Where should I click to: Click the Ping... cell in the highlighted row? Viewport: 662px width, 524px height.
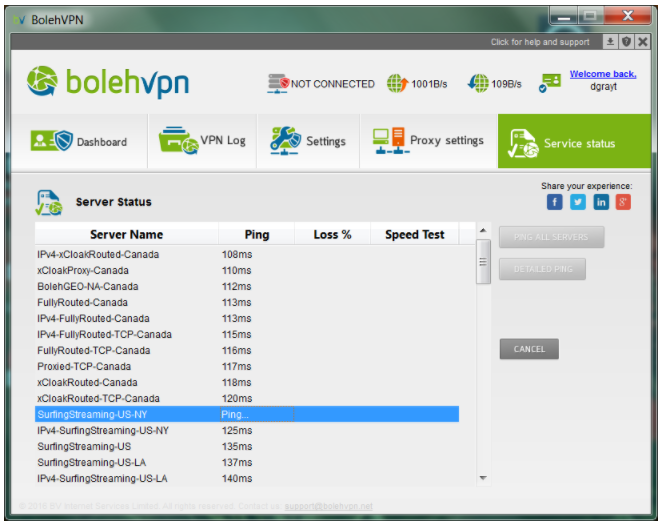click(256, 414)
